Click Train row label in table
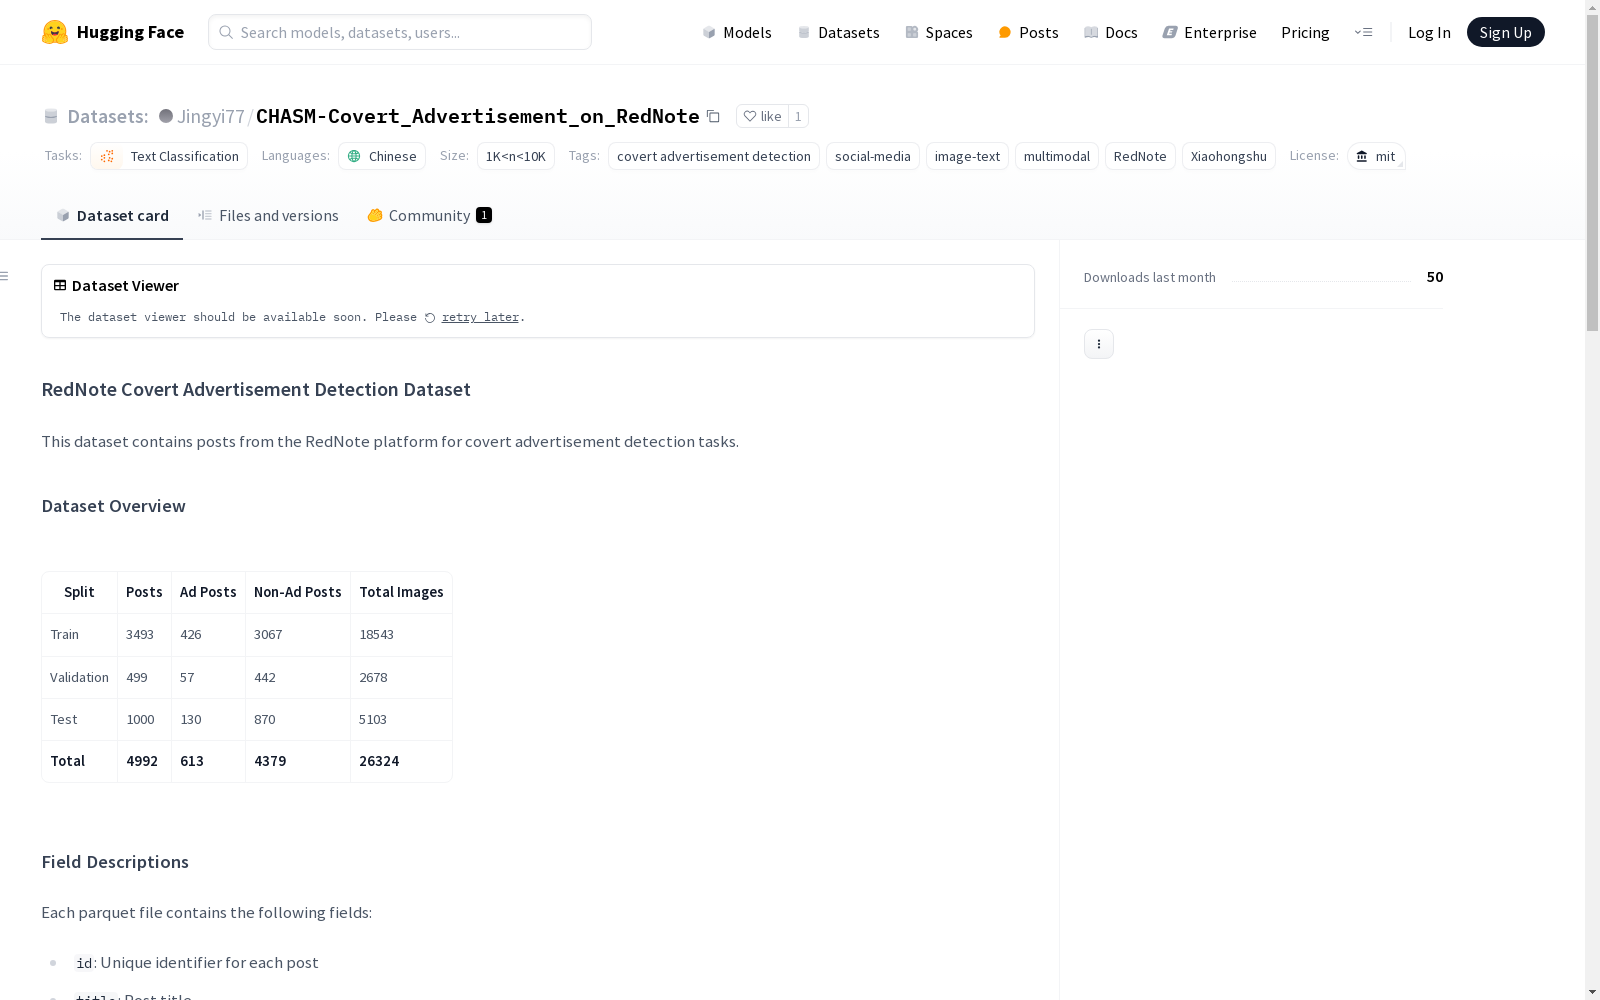Viewport: 1600px width, 1000px height. pyautogui.click(x=64, y=635)
